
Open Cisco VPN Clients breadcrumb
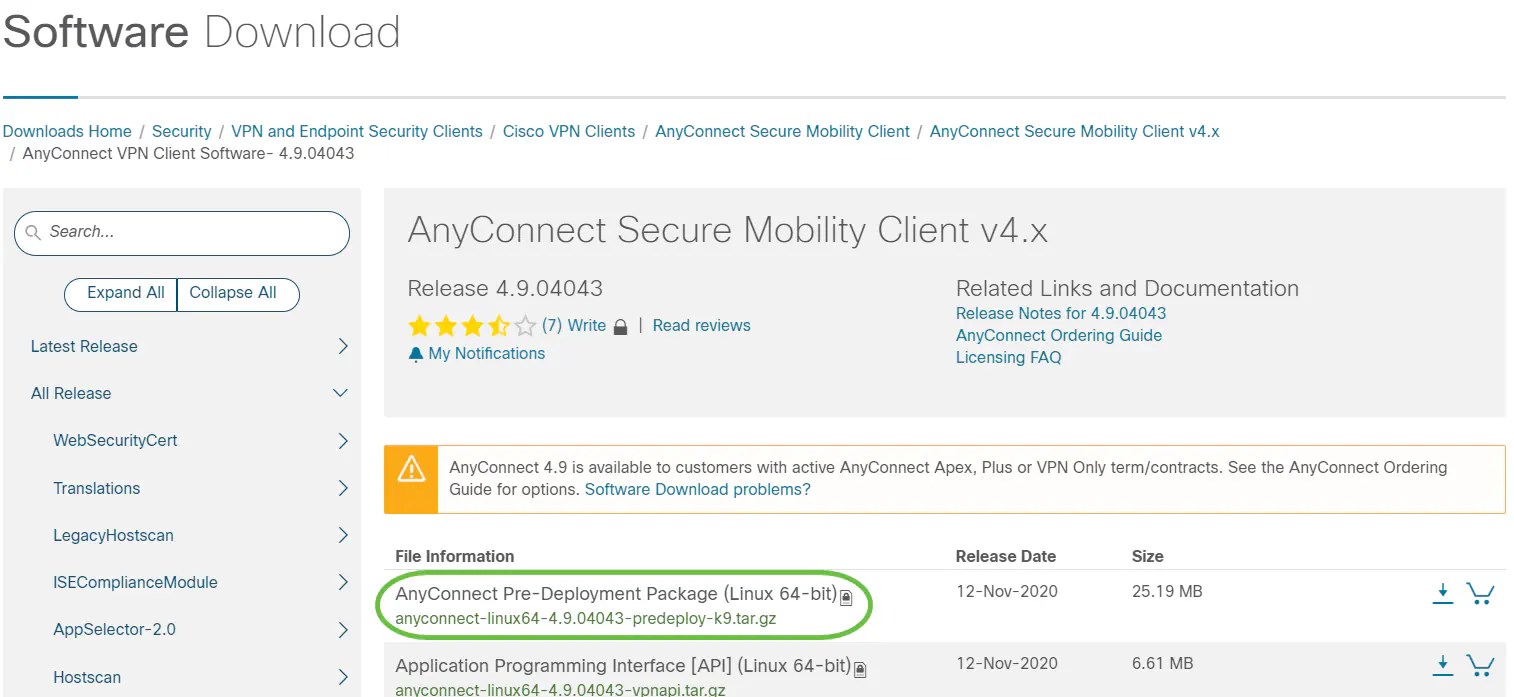(568, 131)
